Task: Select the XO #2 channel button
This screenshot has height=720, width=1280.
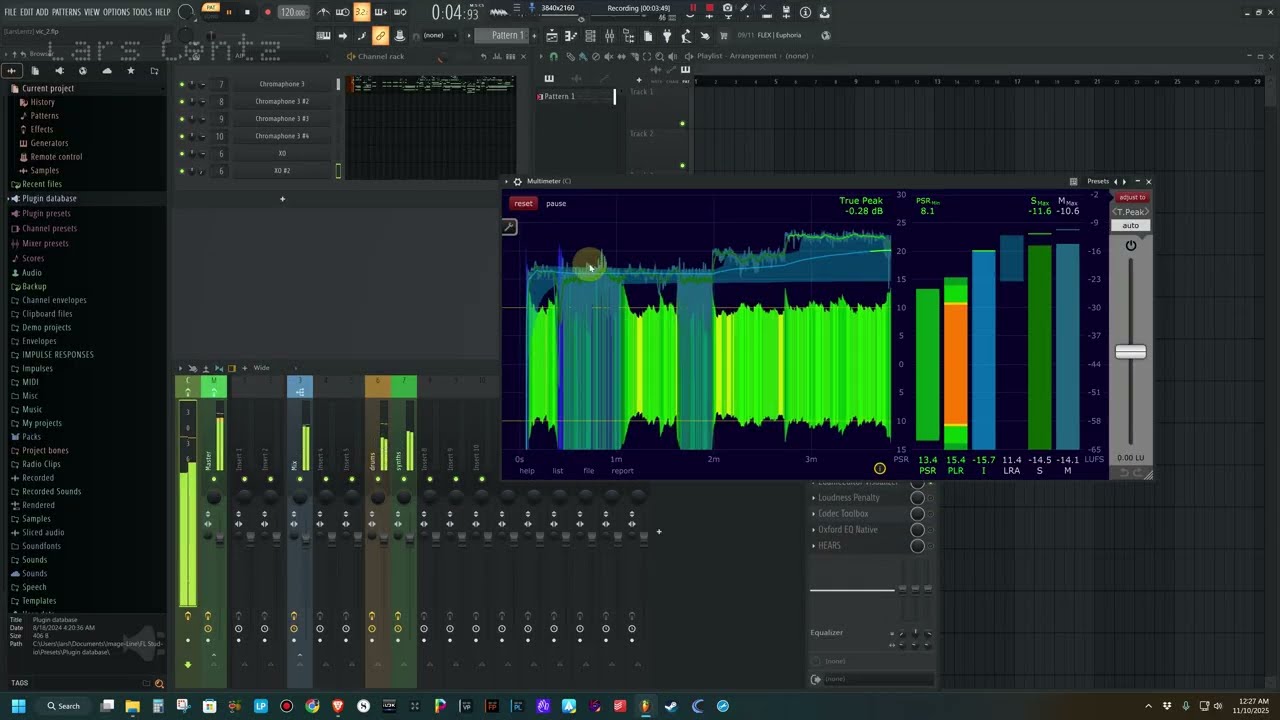Action: [x=282, y=170]
